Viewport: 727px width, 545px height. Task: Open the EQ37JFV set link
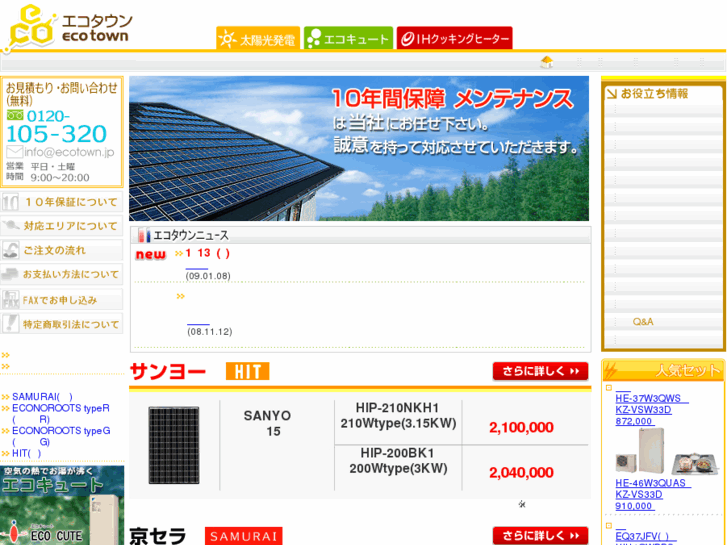click(646, 537)
